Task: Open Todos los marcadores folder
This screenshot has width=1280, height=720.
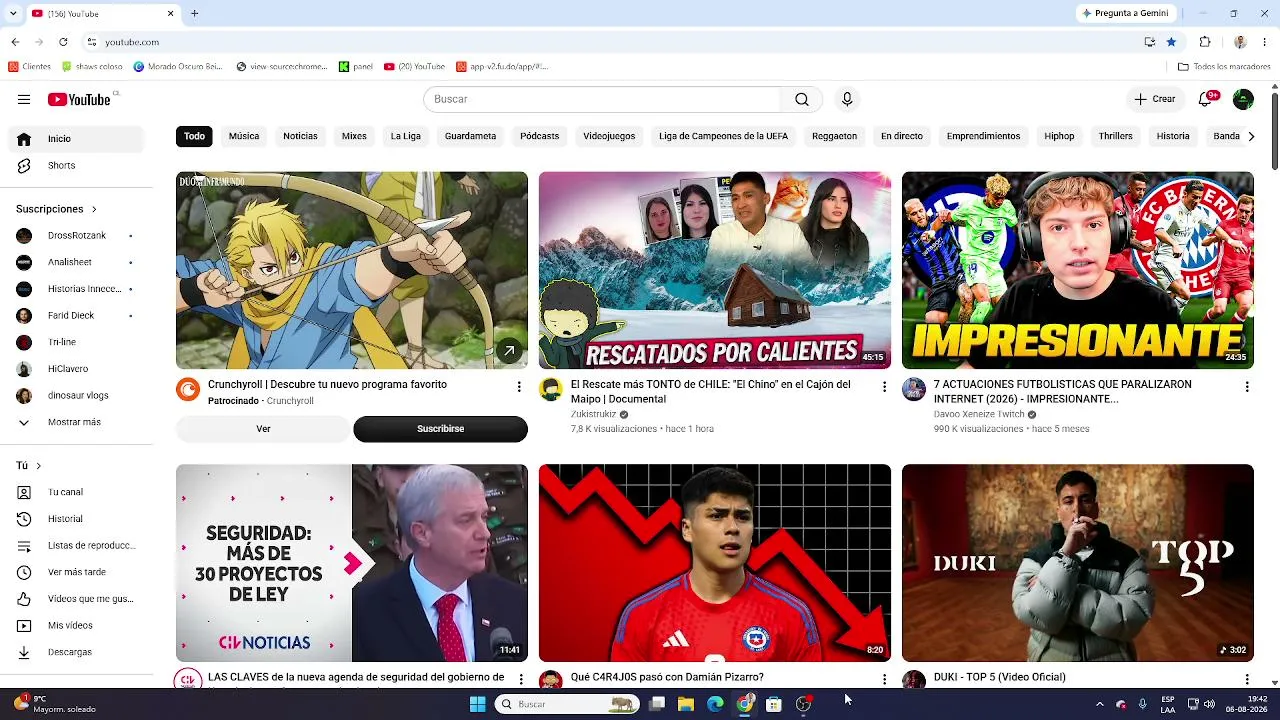Action: (x=1225, y=67)
